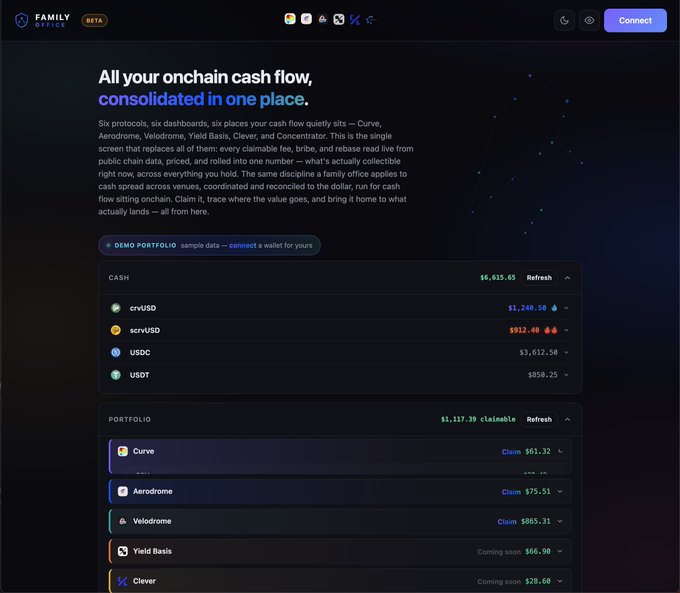Refresh the Cash section
Viewport: 680px width, 593px height.
pyautogui.click(x=539, y=278)
